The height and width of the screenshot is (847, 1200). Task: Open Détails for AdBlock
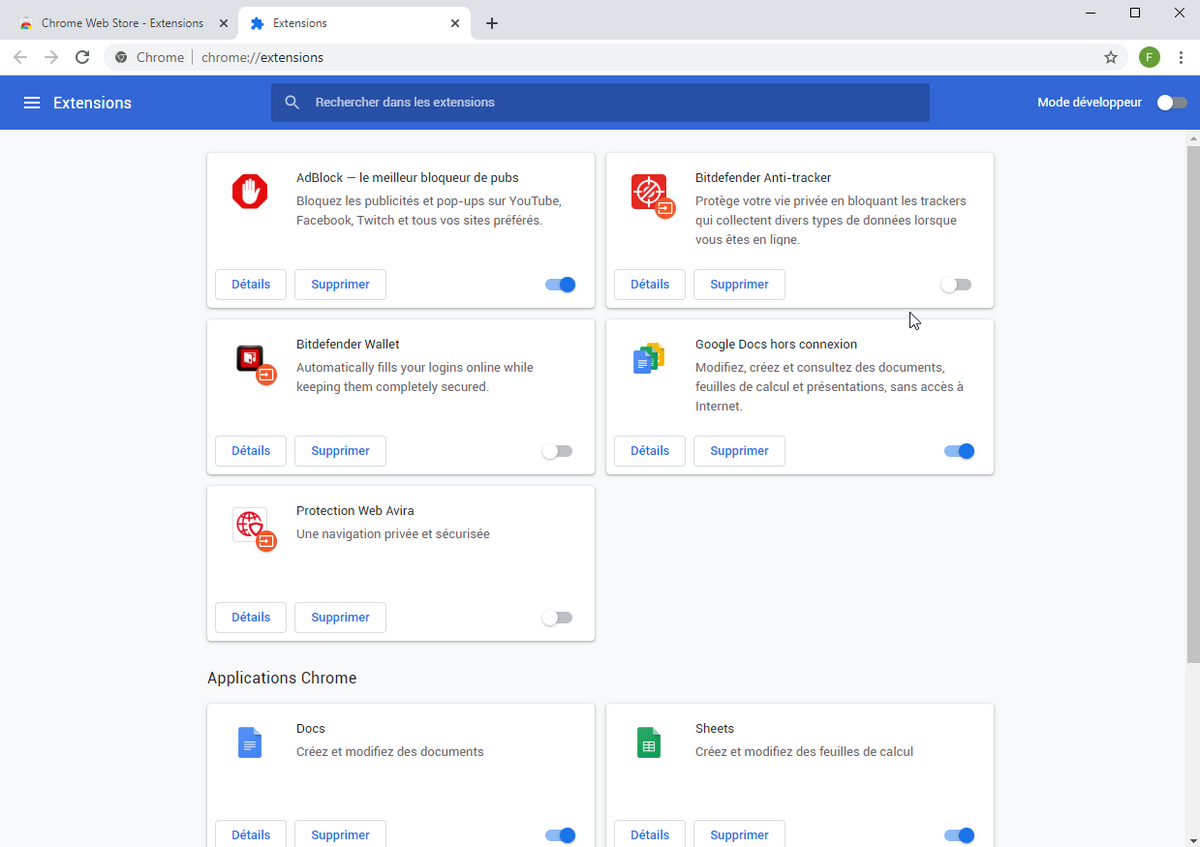(251, 284)
